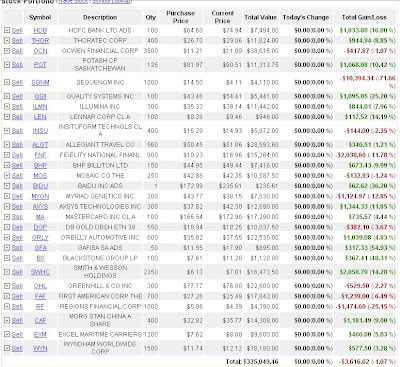Expand the POT row plus box
Image resolution: width=400 pixels, height=367 pixels.
[7, 65]
